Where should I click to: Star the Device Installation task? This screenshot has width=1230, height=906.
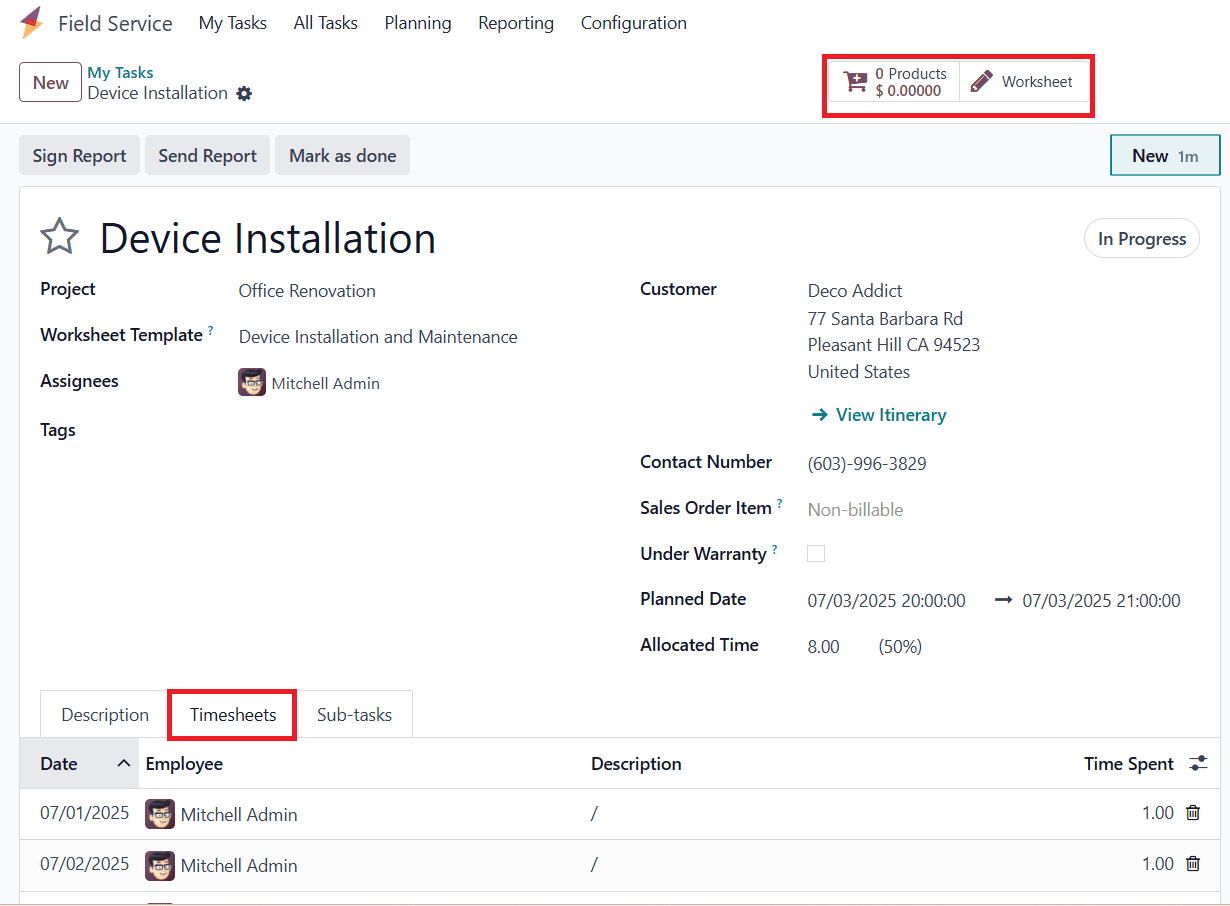[59, 238]
